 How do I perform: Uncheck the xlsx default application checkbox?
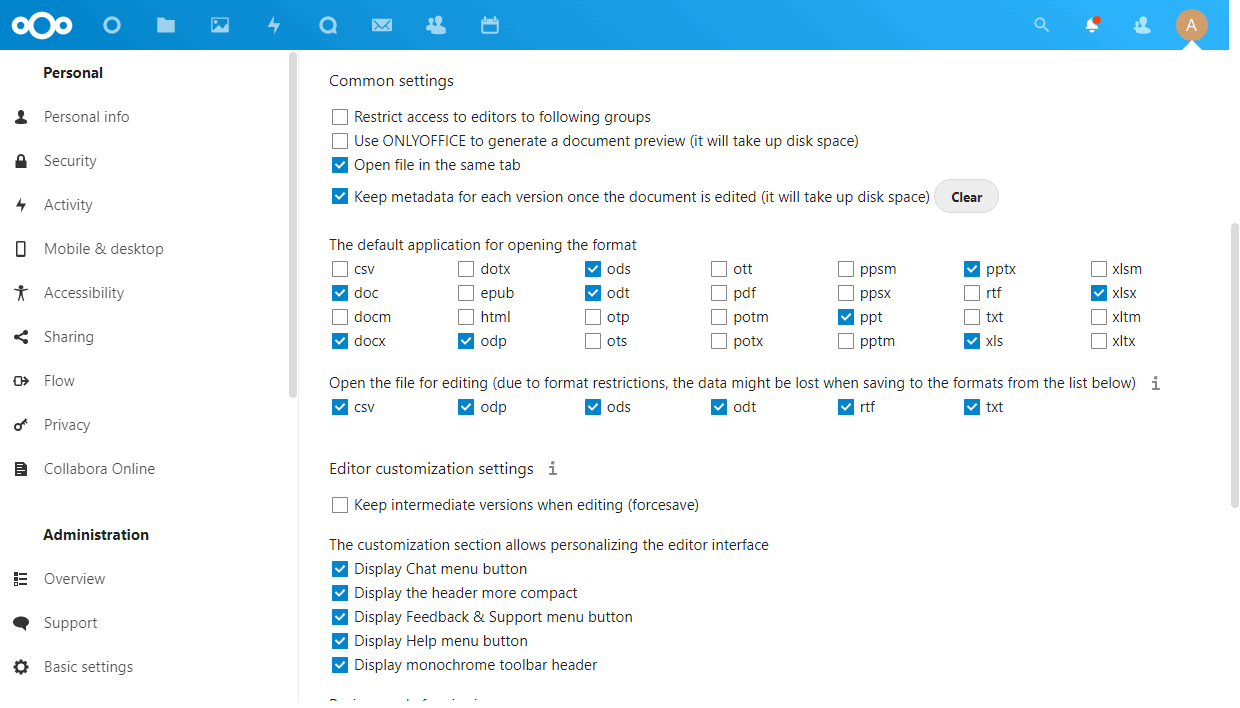pyautogui.click(x=1099, y=293)
